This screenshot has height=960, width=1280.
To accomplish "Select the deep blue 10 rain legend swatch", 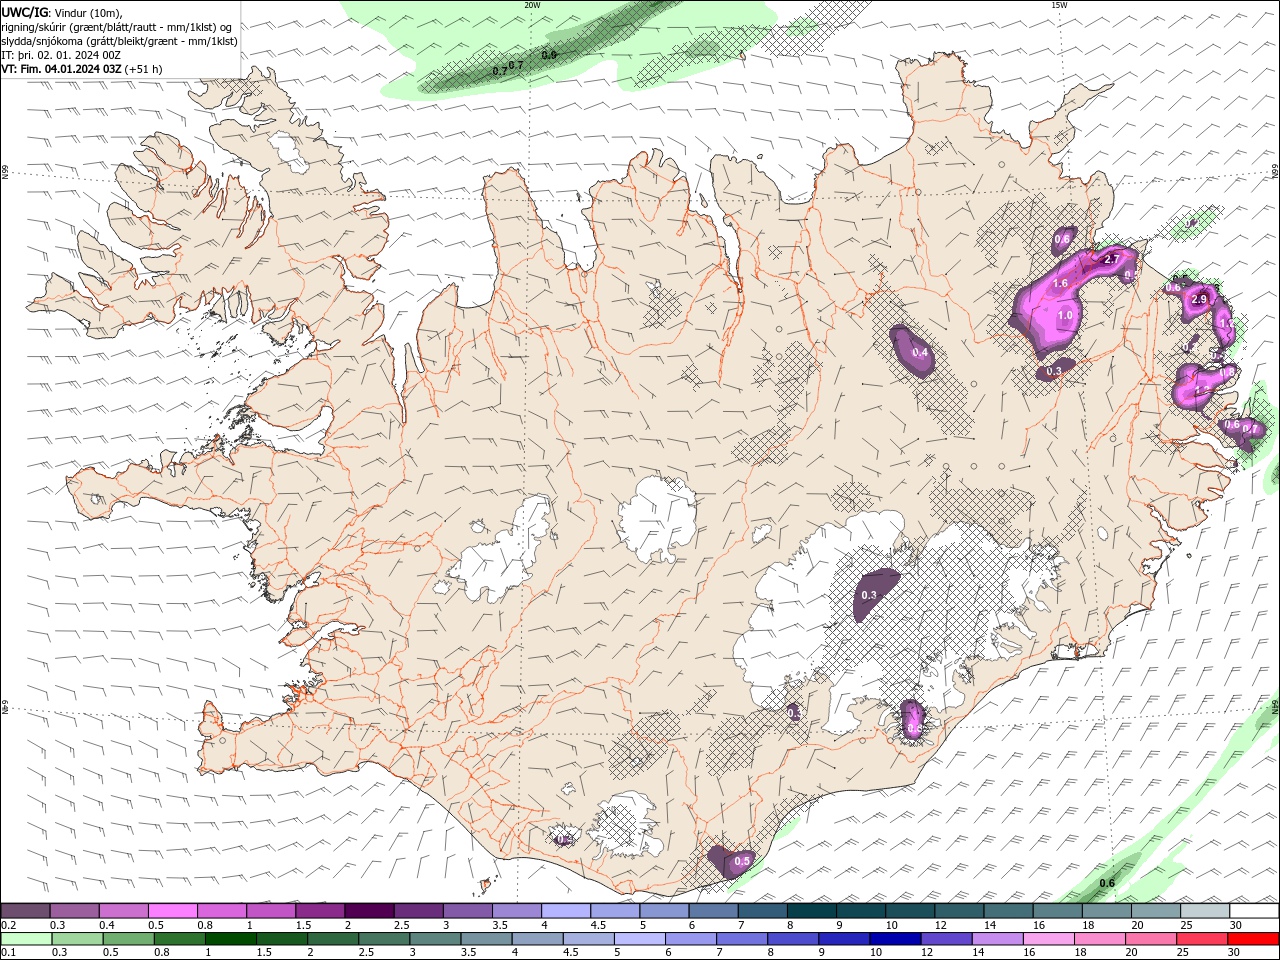I will coord(895,939).
